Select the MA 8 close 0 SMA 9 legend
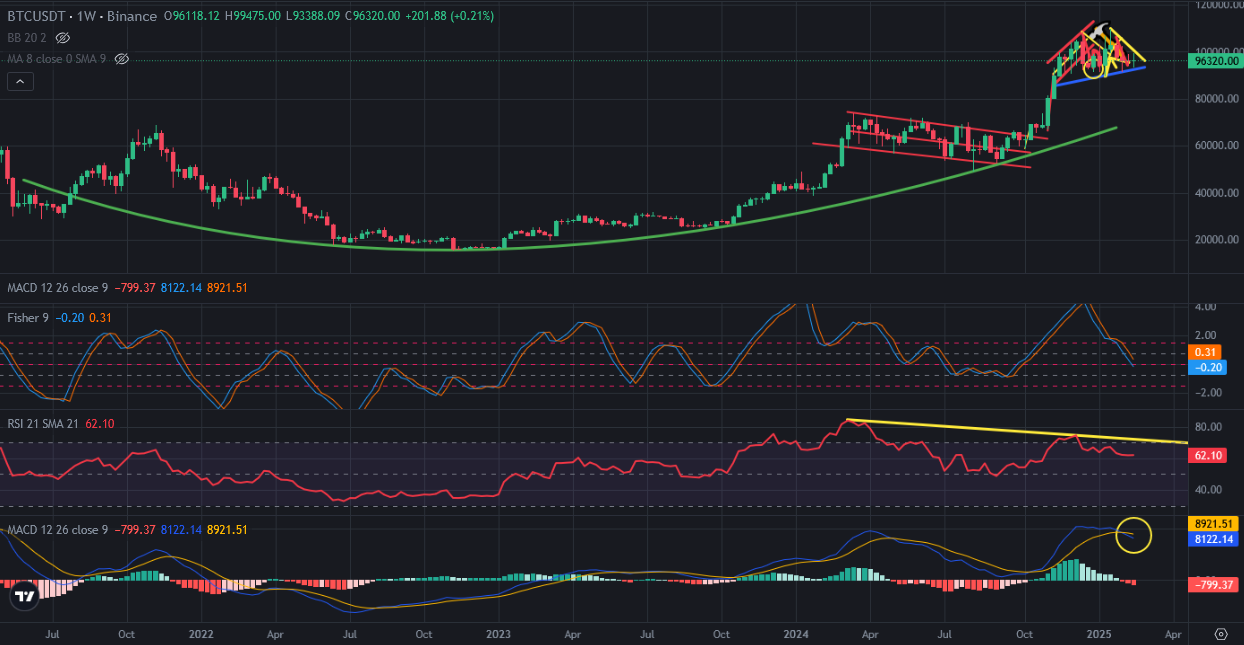This screenshot has height=645, width=1244. [58, 59]
